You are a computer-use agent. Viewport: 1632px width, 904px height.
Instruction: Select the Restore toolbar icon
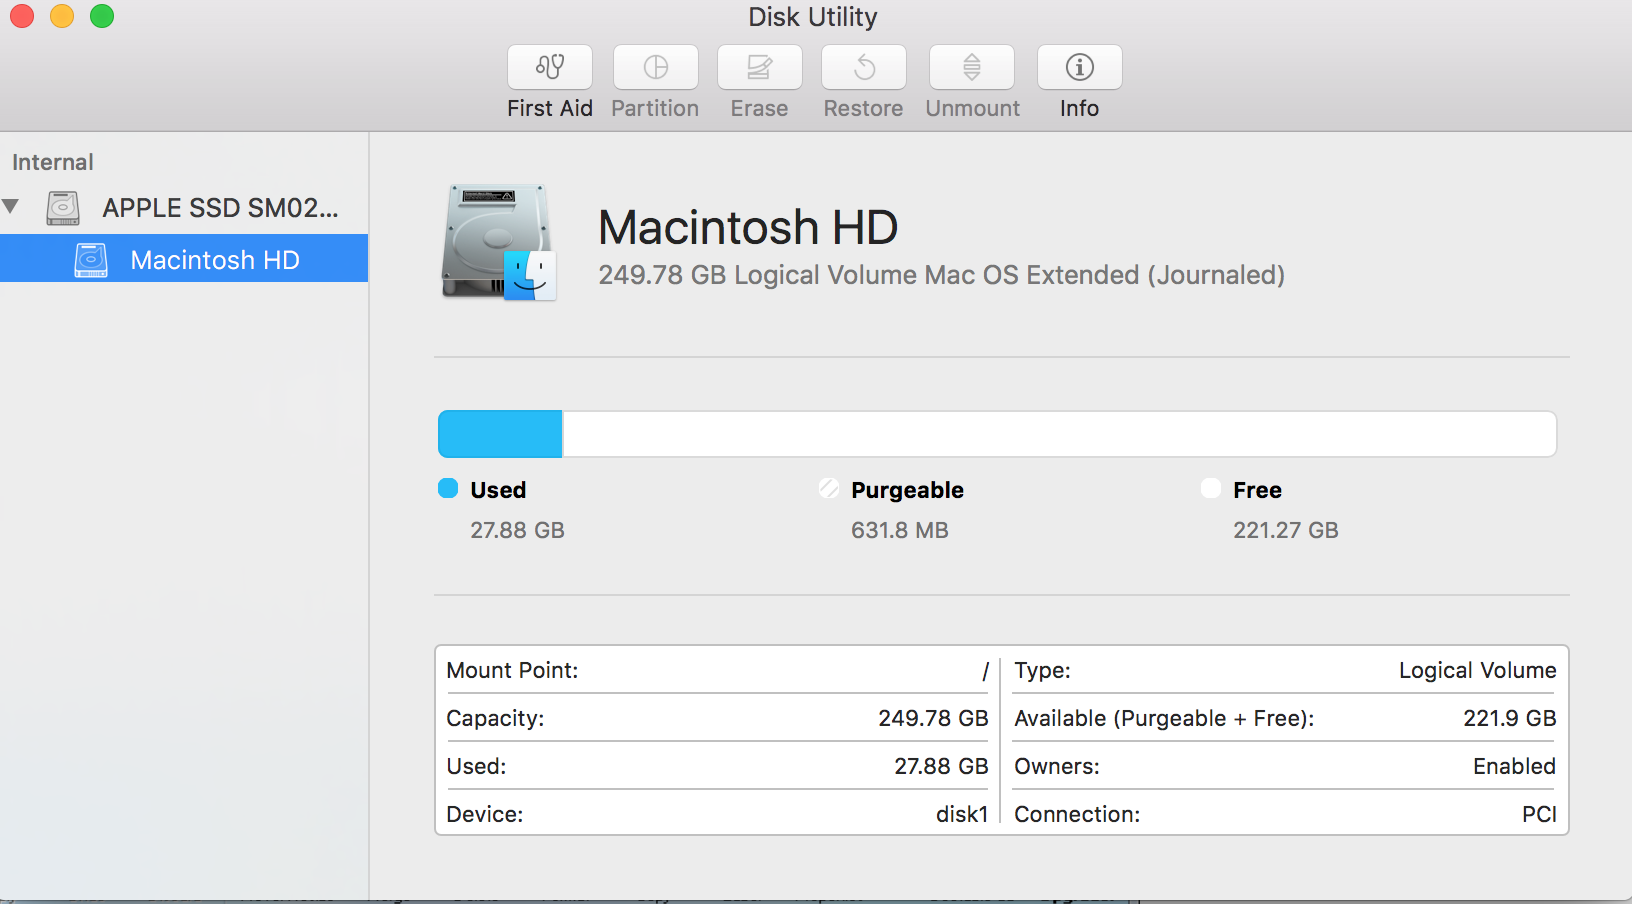[864, 67]
